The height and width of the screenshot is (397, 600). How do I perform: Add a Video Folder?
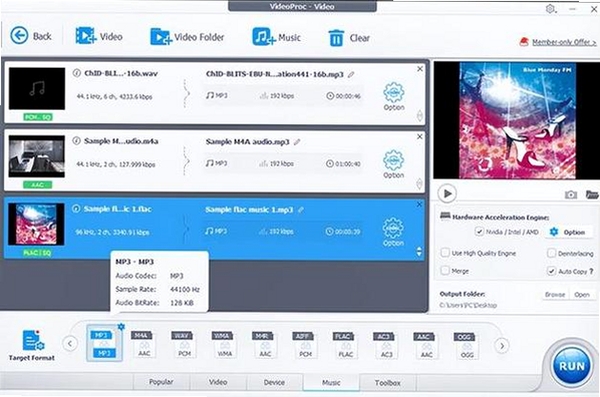[187, 37]
